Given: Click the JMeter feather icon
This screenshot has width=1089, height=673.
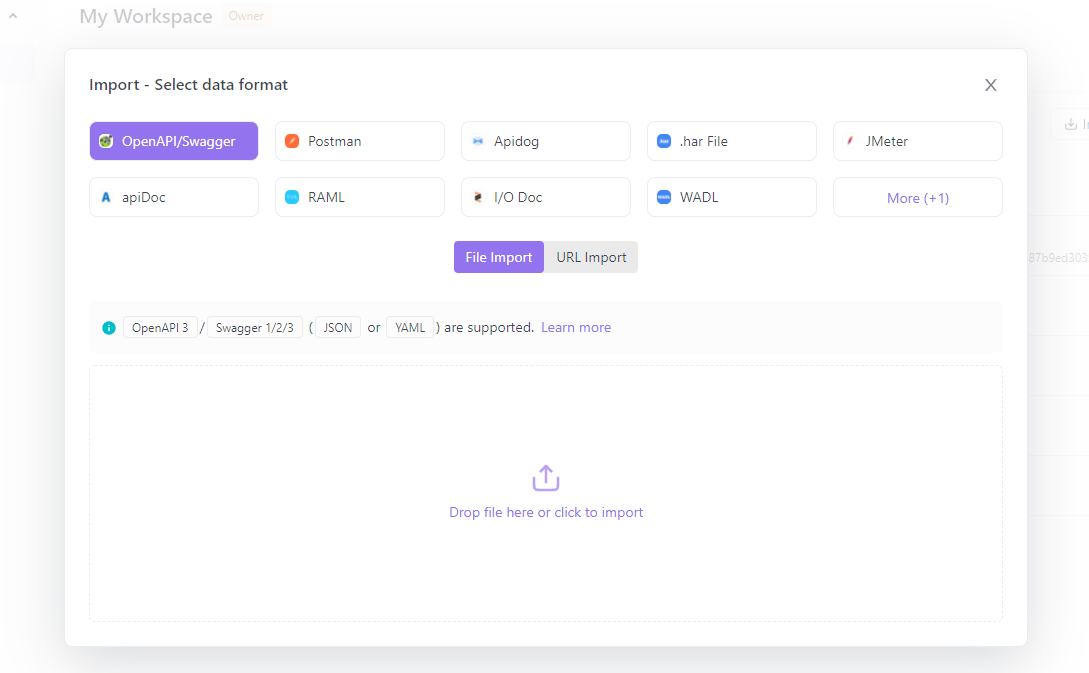Looking at the screenshot, I should [849, 141].
